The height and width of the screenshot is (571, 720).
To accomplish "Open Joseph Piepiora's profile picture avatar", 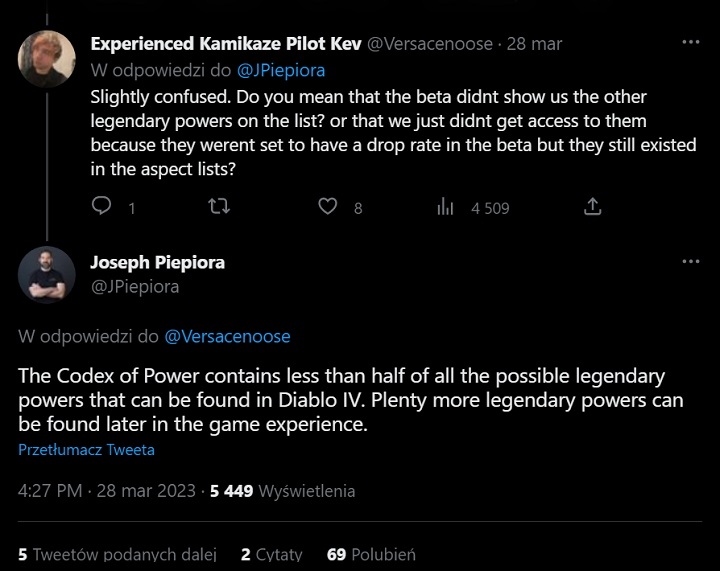I will (x=47, y=274).
